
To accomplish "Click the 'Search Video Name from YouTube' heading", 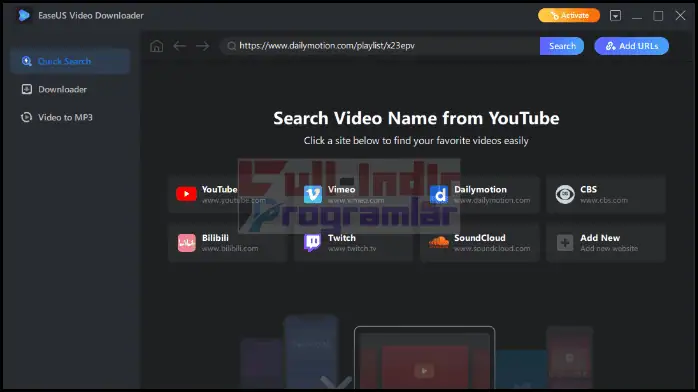I will coord(416,118).
